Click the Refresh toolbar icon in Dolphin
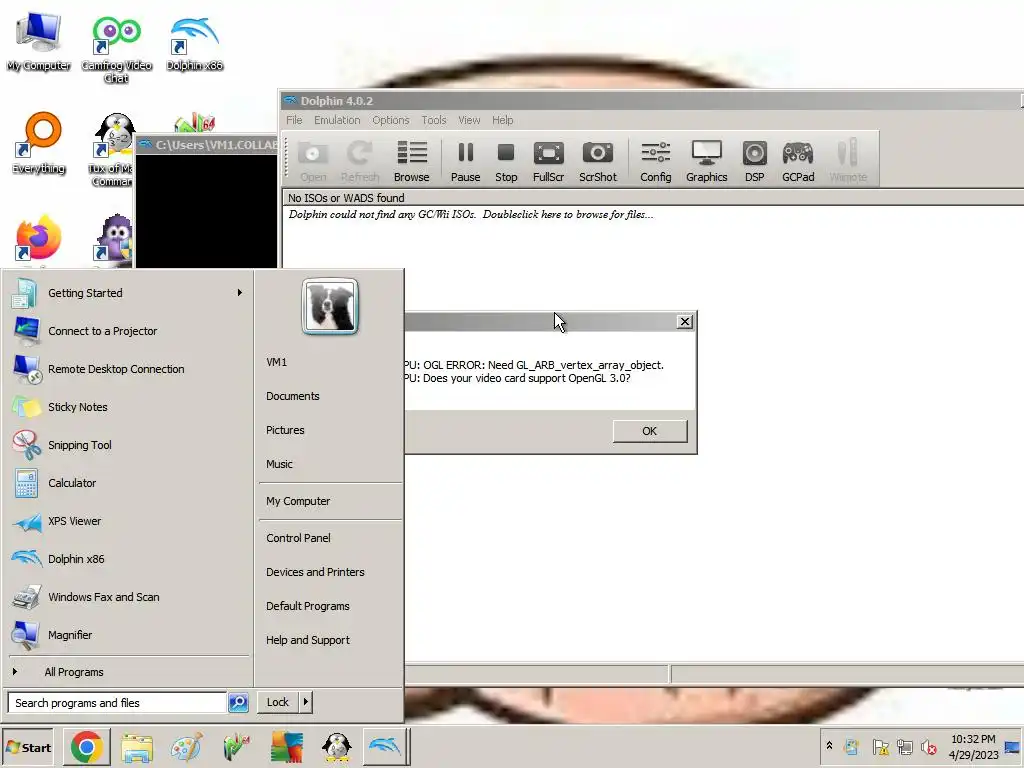1024x768 pixels. tap(359, 161)
